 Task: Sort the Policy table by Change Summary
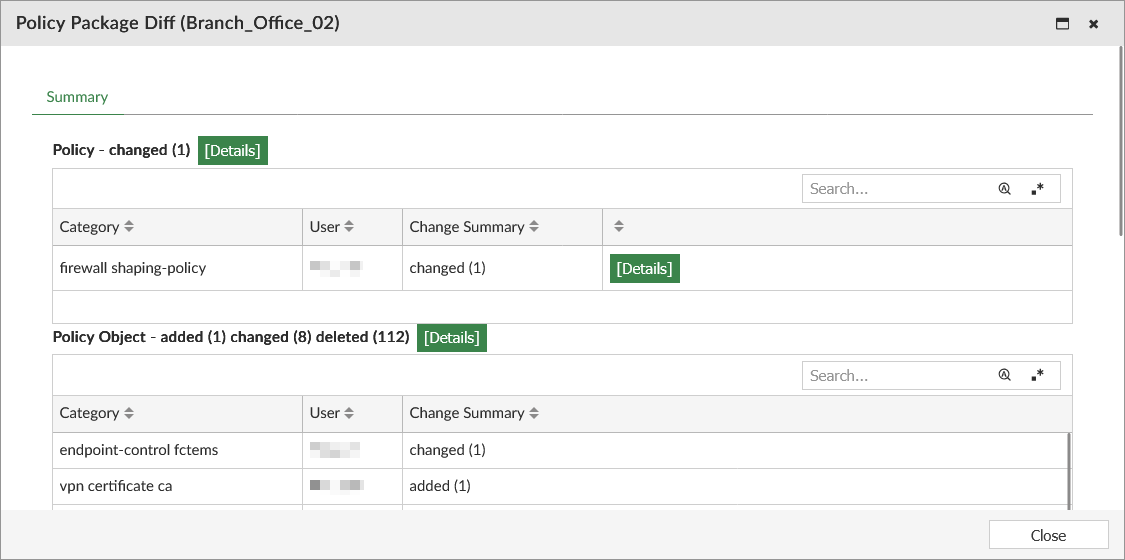[534, 227]
